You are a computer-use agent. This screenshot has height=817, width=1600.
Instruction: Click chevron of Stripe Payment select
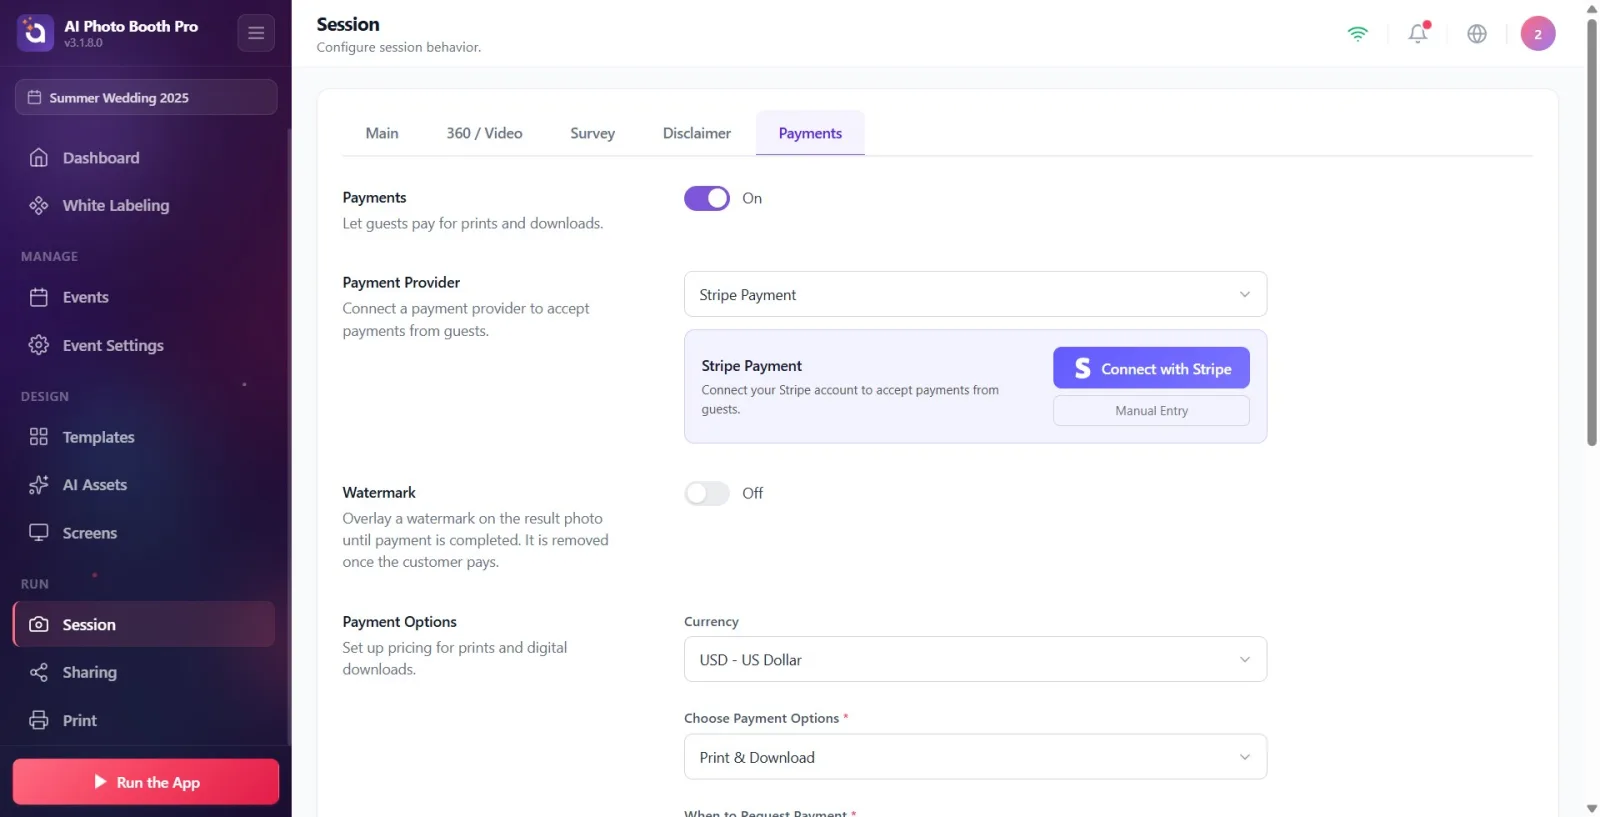click(1245, 294)
